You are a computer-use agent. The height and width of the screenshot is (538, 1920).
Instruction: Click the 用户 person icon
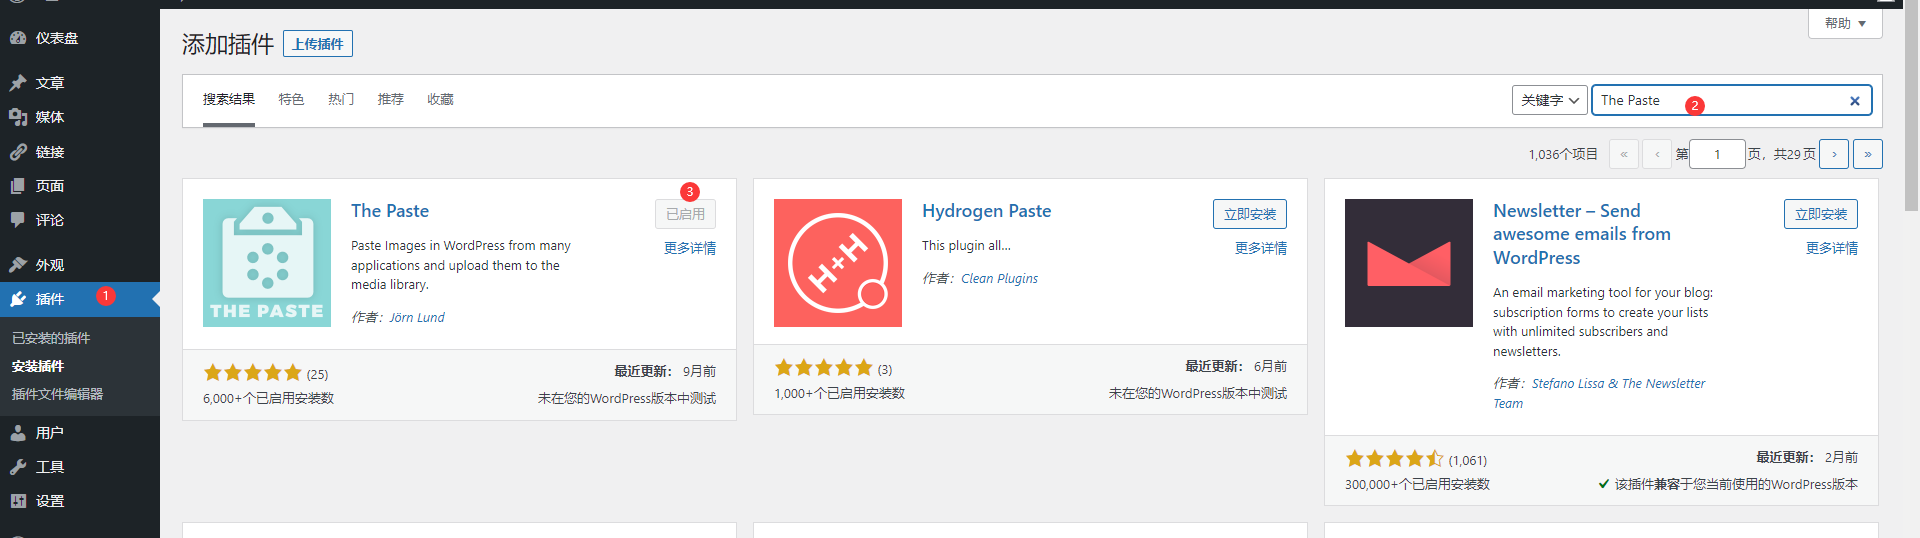18,433
